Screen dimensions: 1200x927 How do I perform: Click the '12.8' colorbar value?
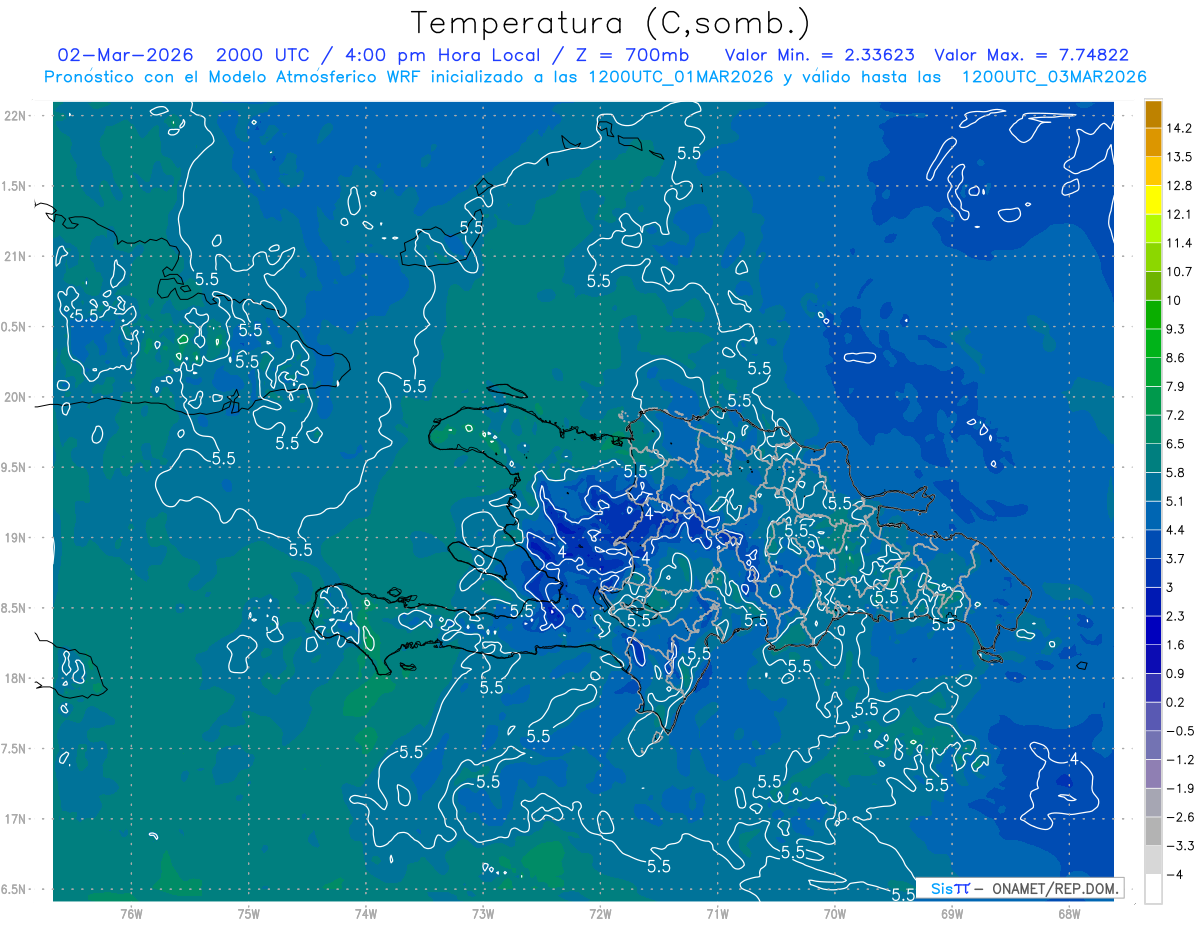[x=1179, y=186]
